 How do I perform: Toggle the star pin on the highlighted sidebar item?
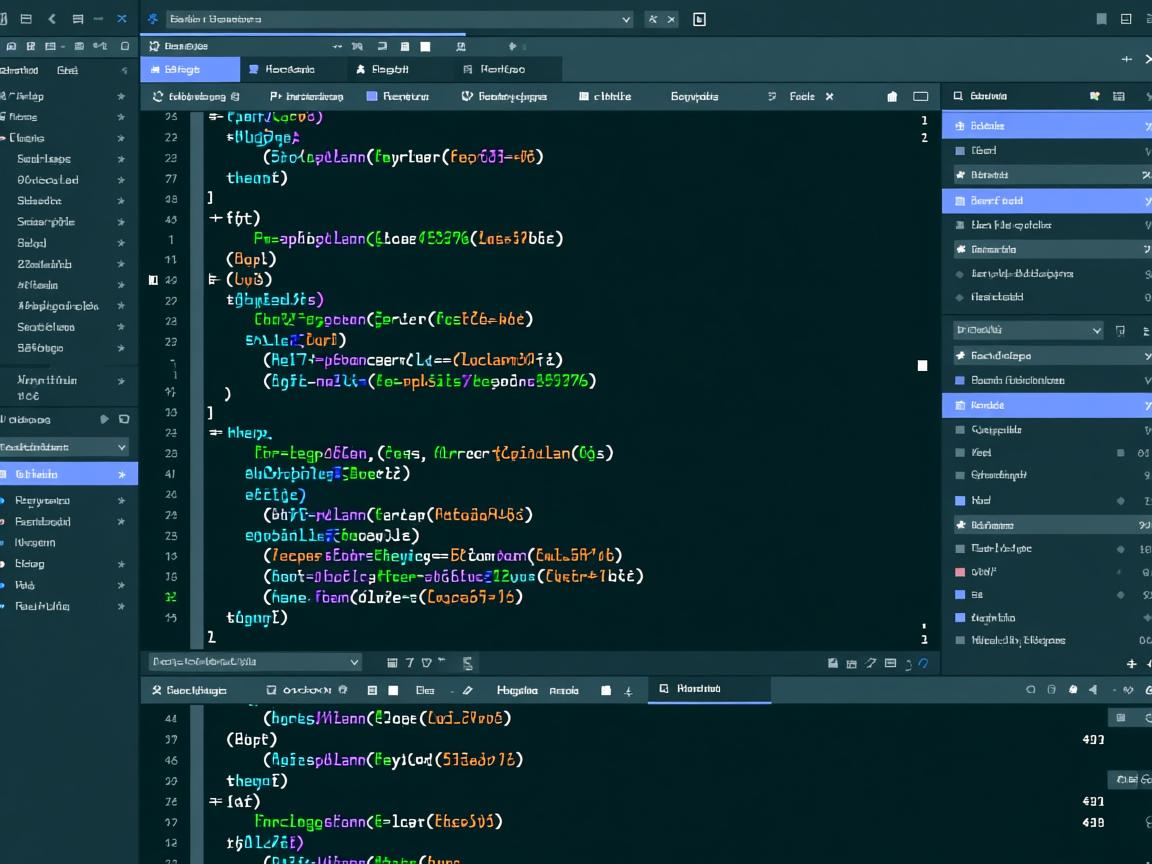pos(122,472)
